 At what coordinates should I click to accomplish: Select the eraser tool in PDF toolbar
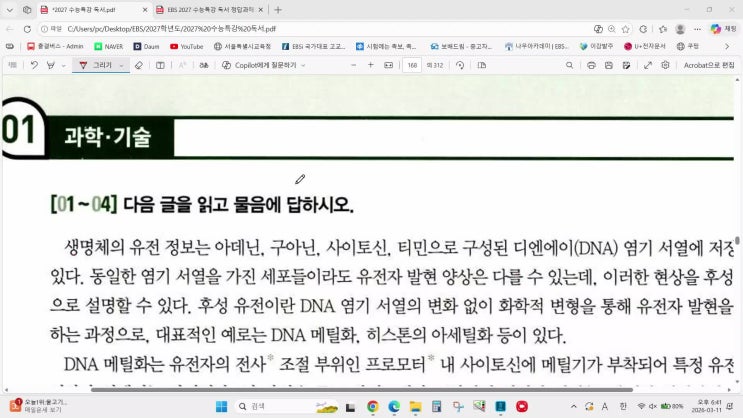139,65
